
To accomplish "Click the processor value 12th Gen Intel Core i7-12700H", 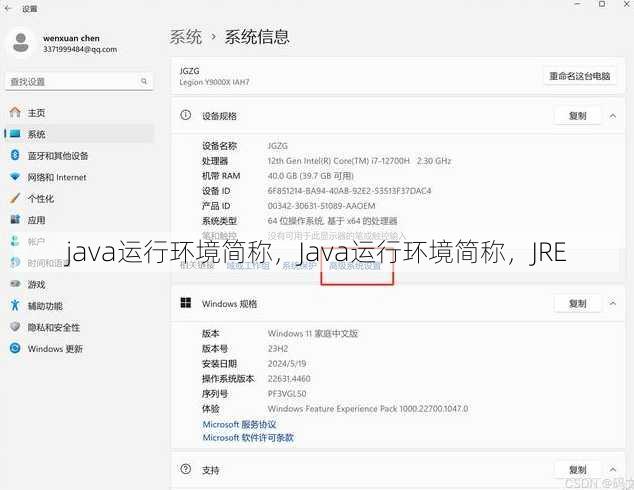I will 359,161.
